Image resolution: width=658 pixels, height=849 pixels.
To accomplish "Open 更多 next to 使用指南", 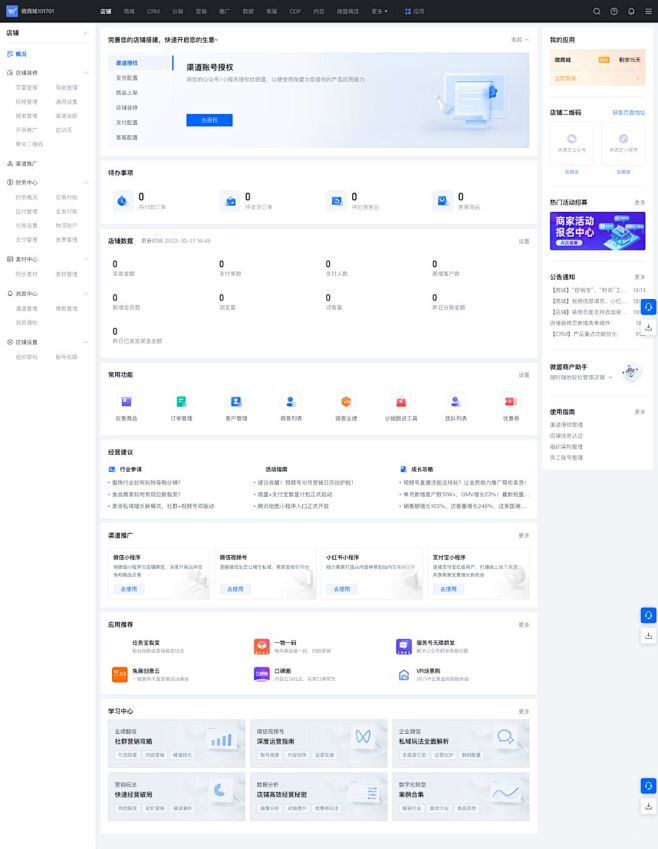I will coord(640,412).
